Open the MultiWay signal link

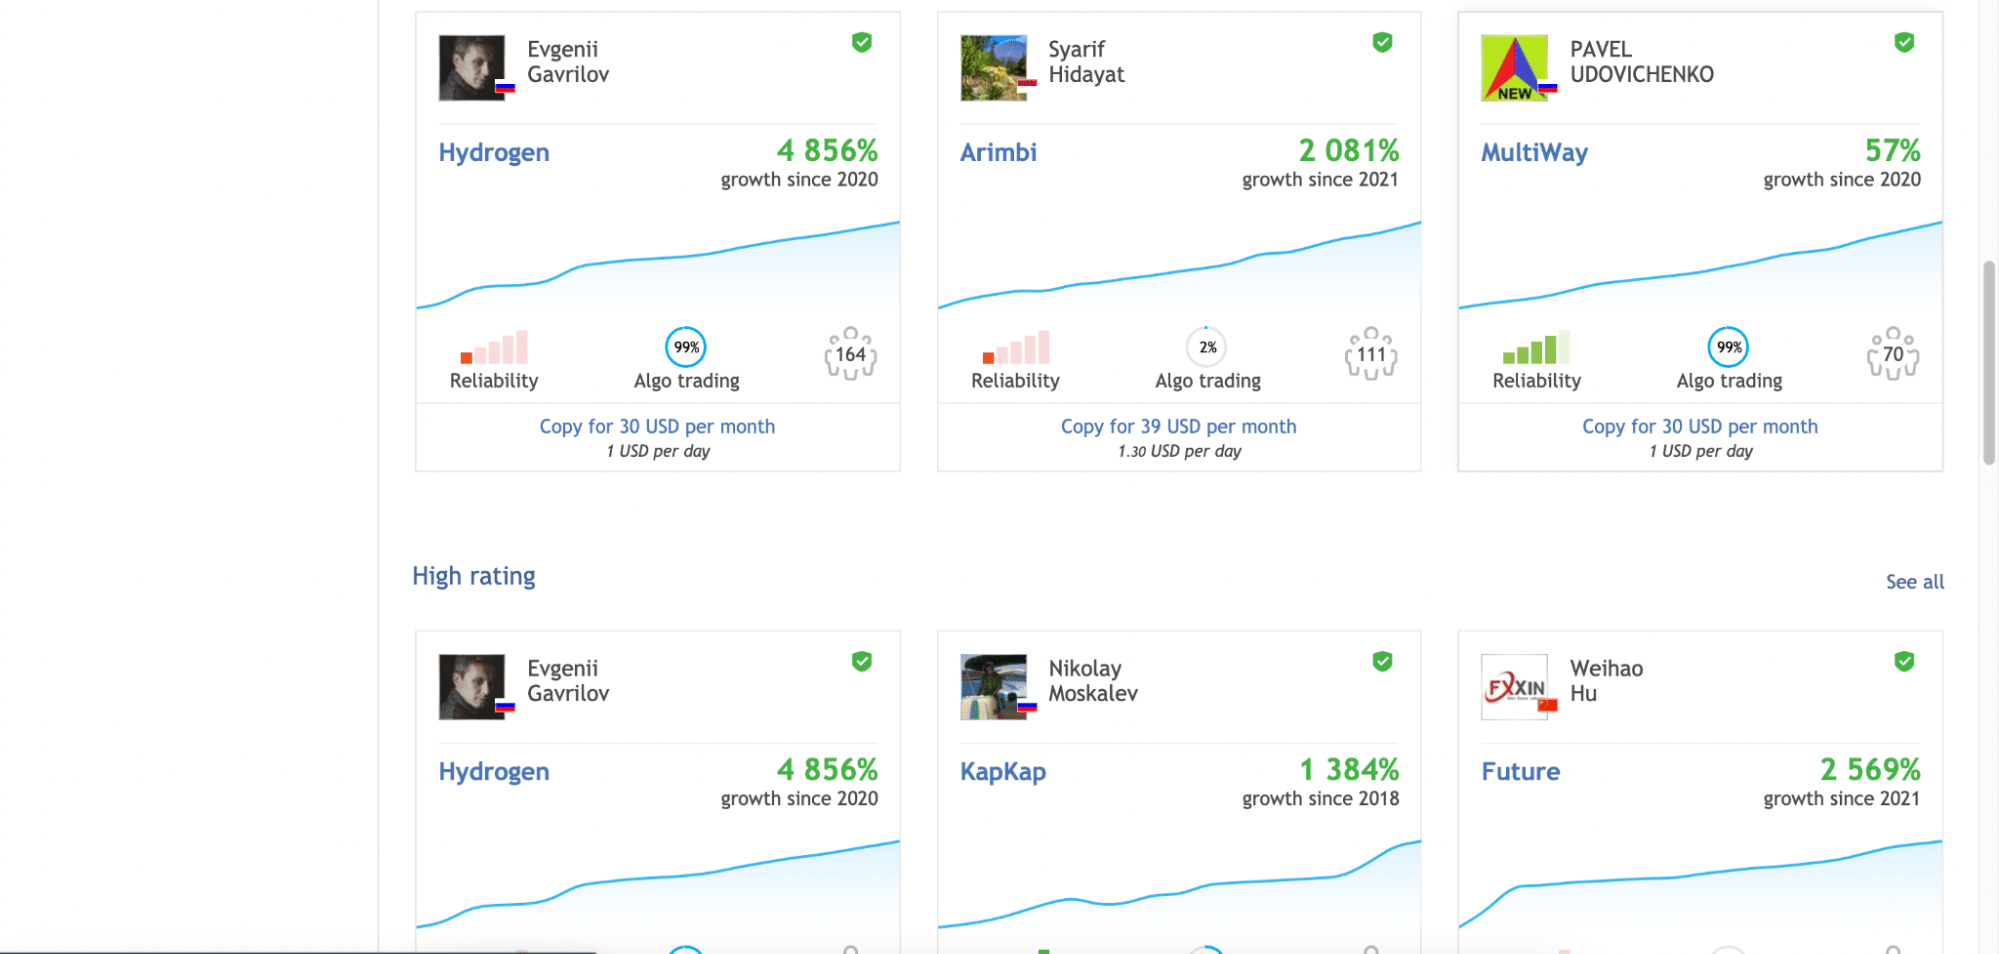pyautogui.click(x=1534, y=152)
